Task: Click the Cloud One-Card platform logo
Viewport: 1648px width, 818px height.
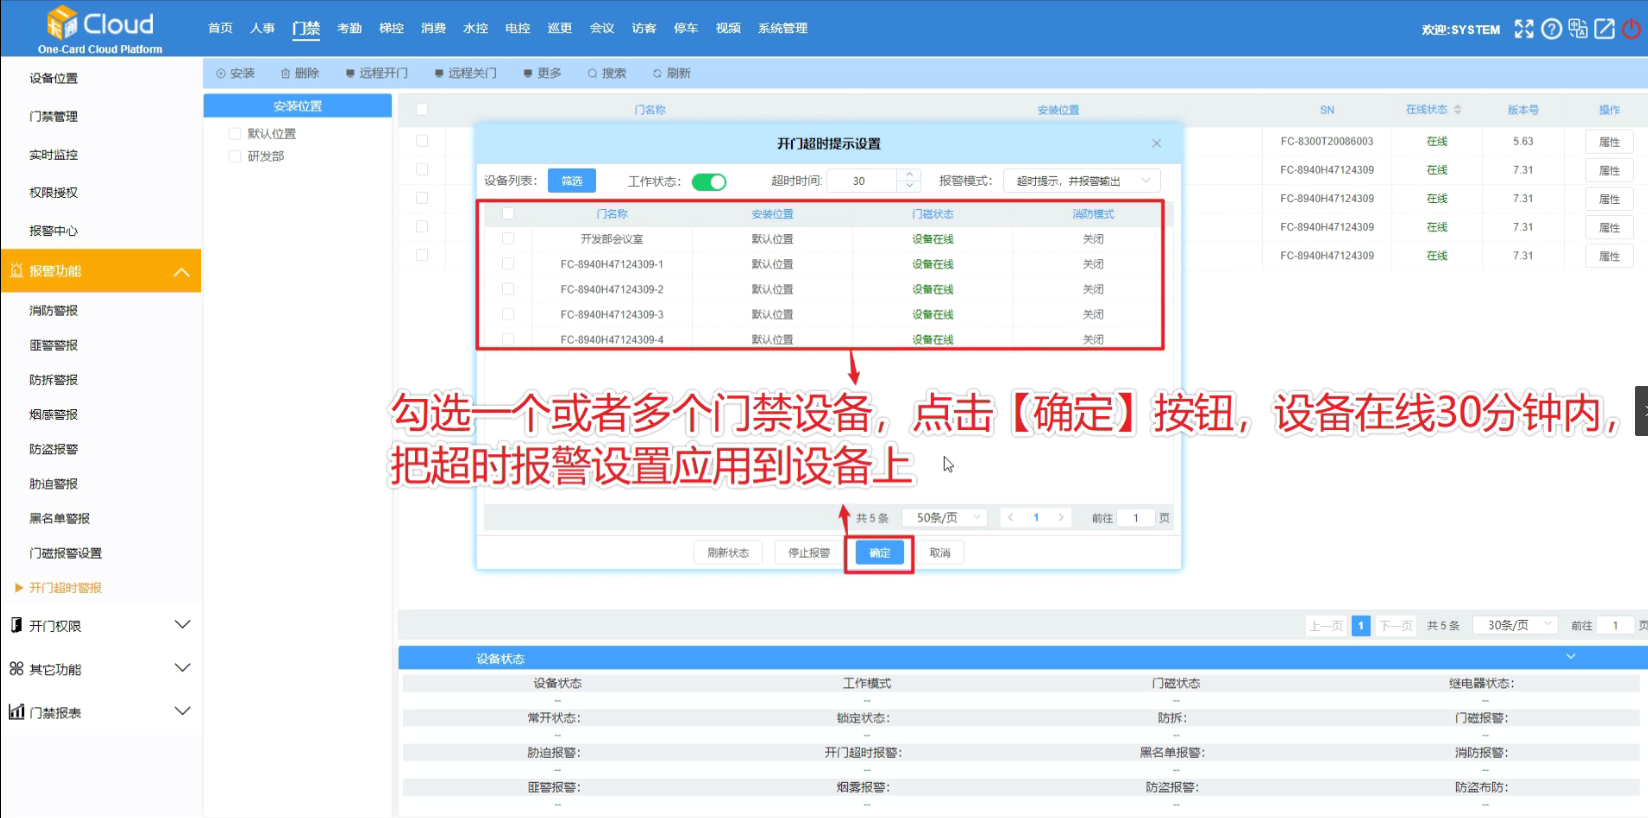Action: 100,29
